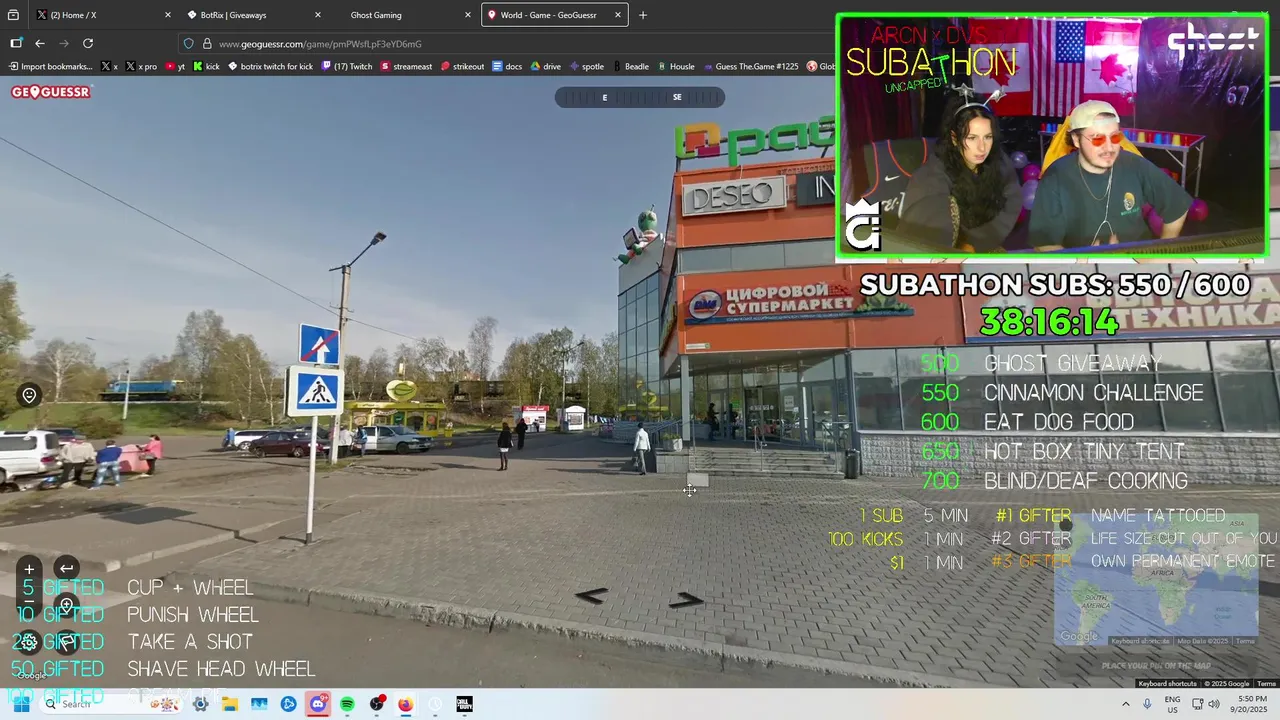1280x720 pixels.
Task: Open the 'x' bookmark
Action: 110,67
